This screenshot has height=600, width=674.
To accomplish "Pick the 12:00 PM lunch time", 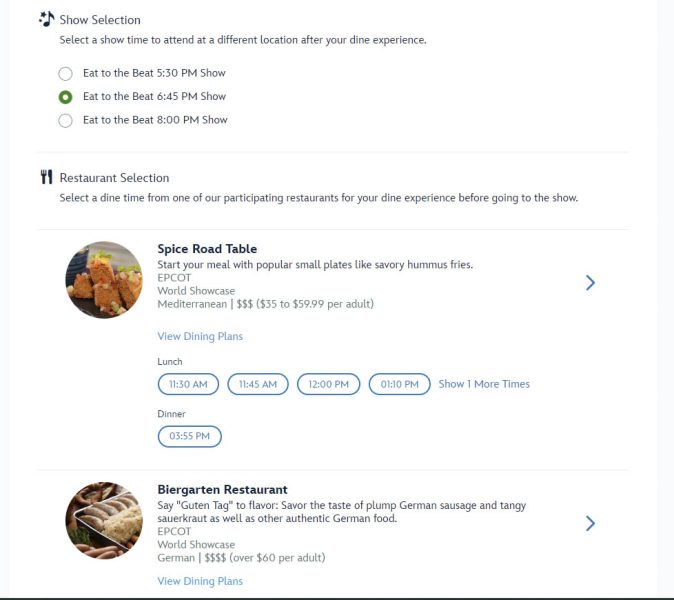I will pyautogui.click(x=329, y=384).
